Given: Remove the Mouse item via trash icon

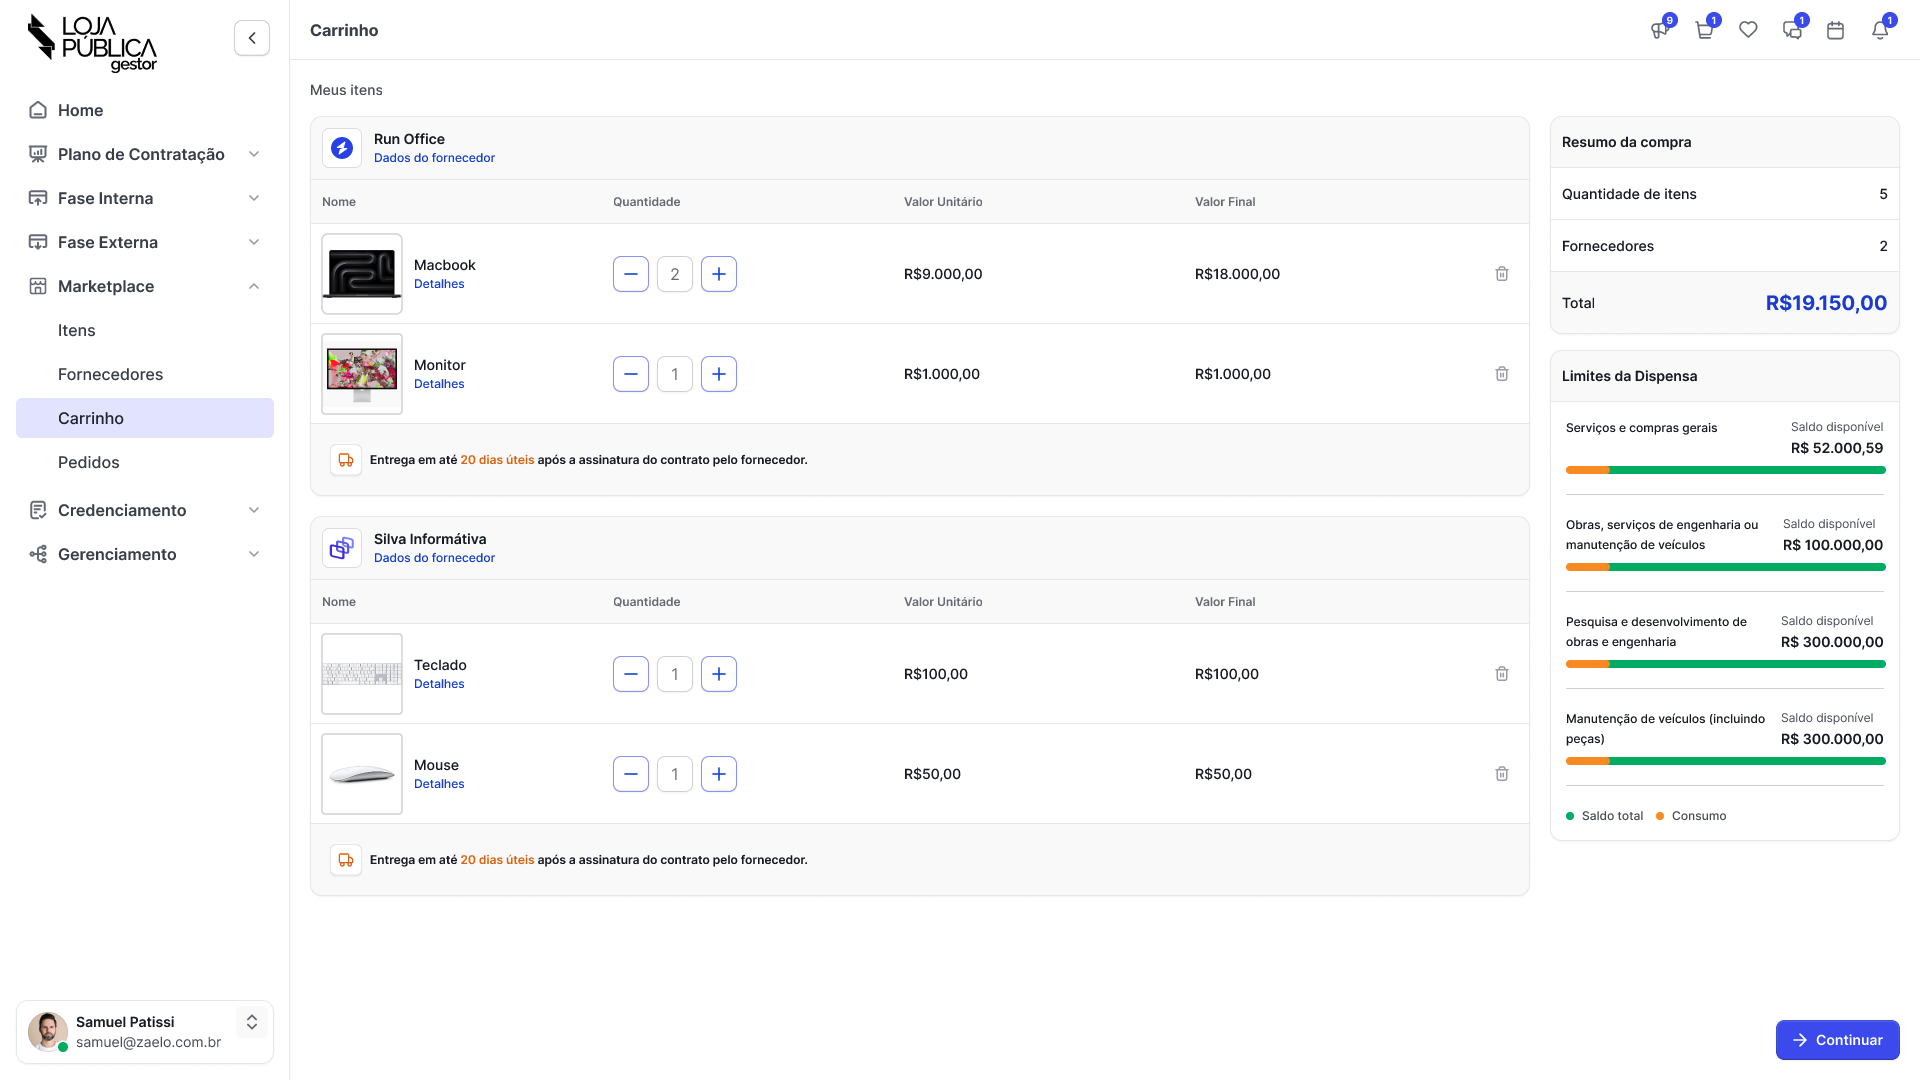Looking at the screenshot, I should [x=1501, y=774].
